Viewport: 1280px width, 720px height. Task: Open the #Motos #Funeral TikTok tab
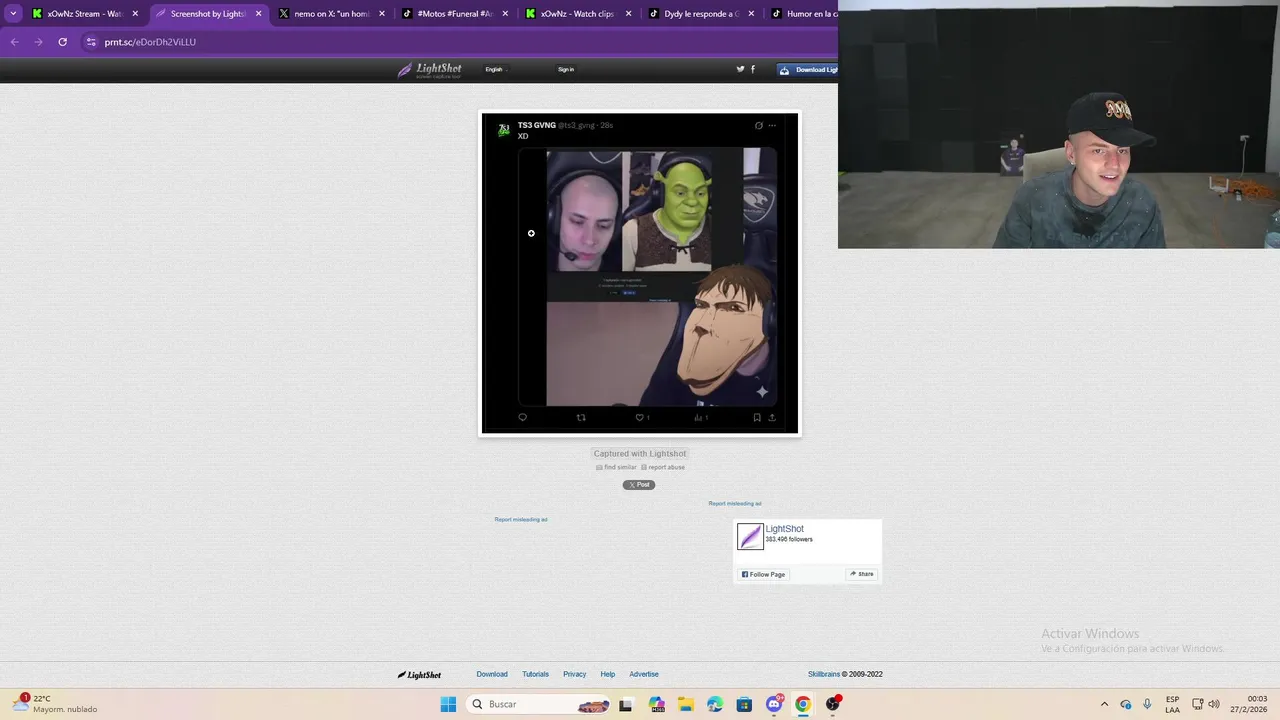click(x=453, y=14)
